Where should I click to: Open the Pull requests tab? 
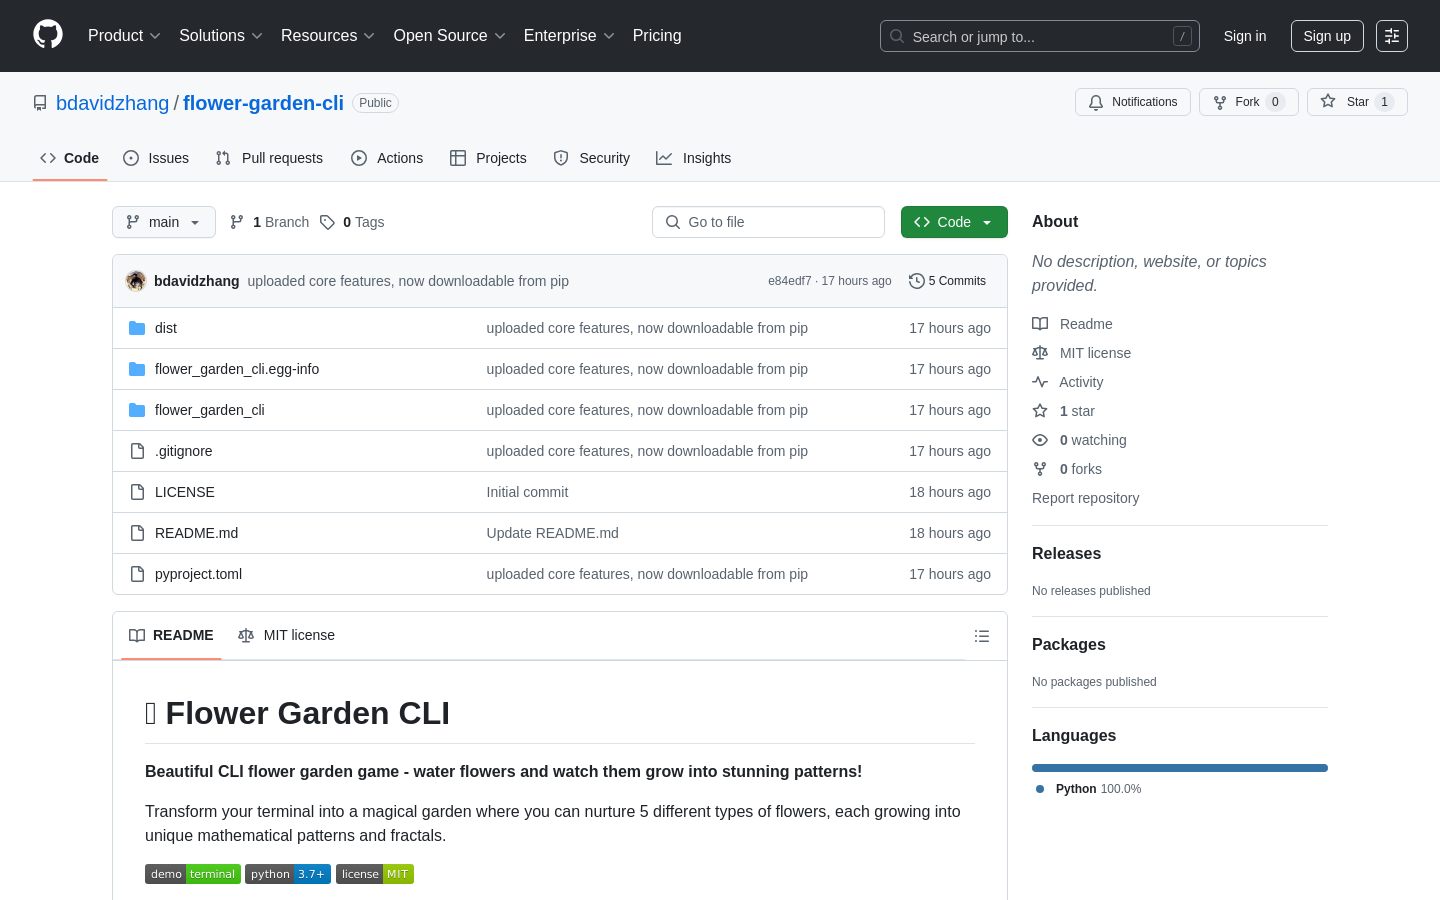click(269, 158)
